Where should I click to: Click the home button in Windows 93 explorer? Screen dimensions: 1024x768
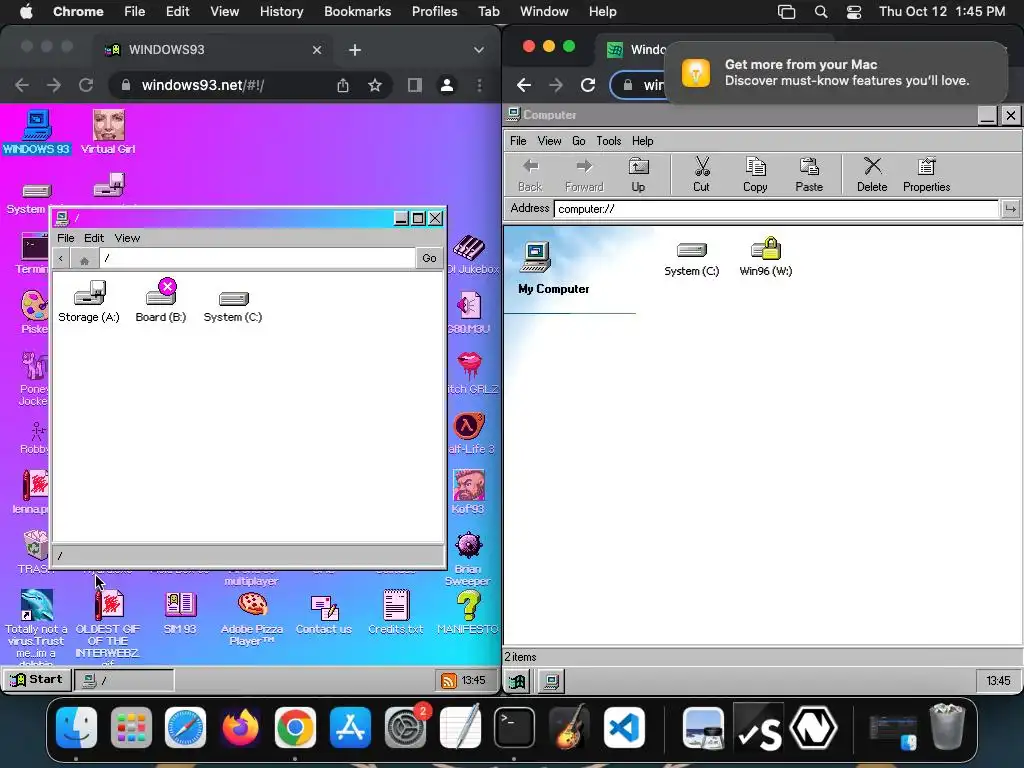84,259
